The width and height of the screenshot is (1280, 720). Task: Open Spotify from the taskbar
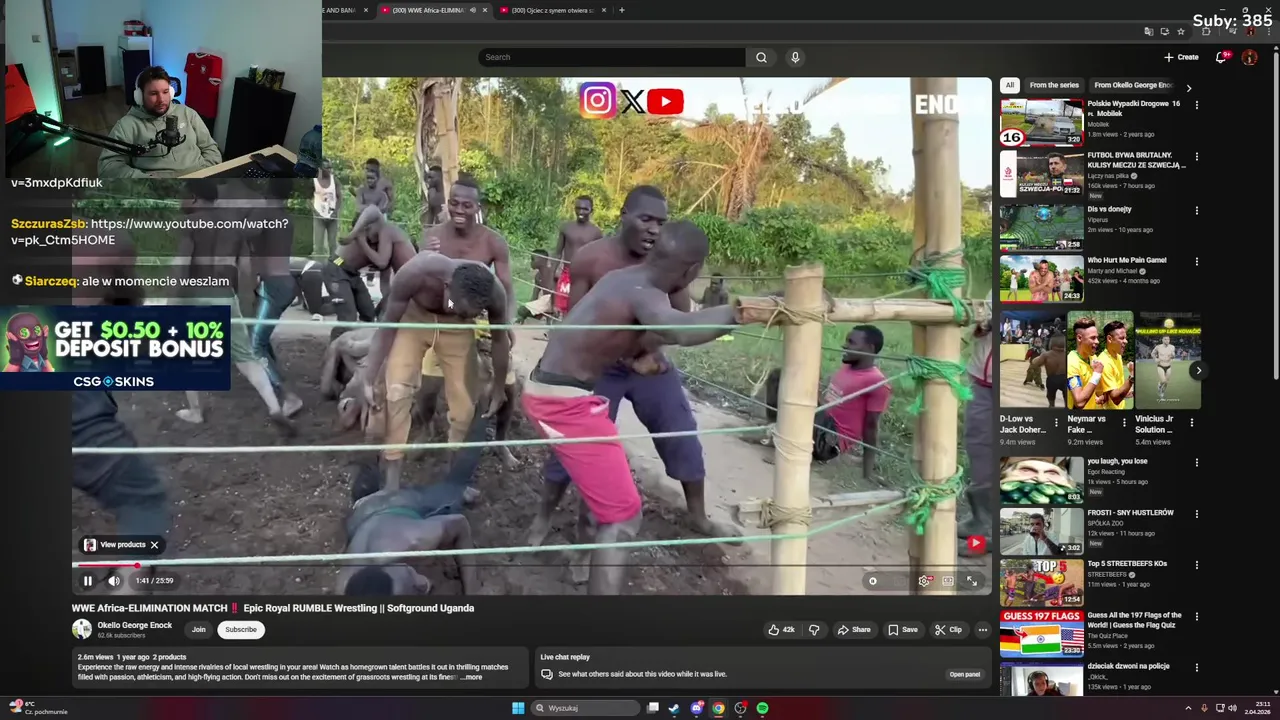(762, 708)
